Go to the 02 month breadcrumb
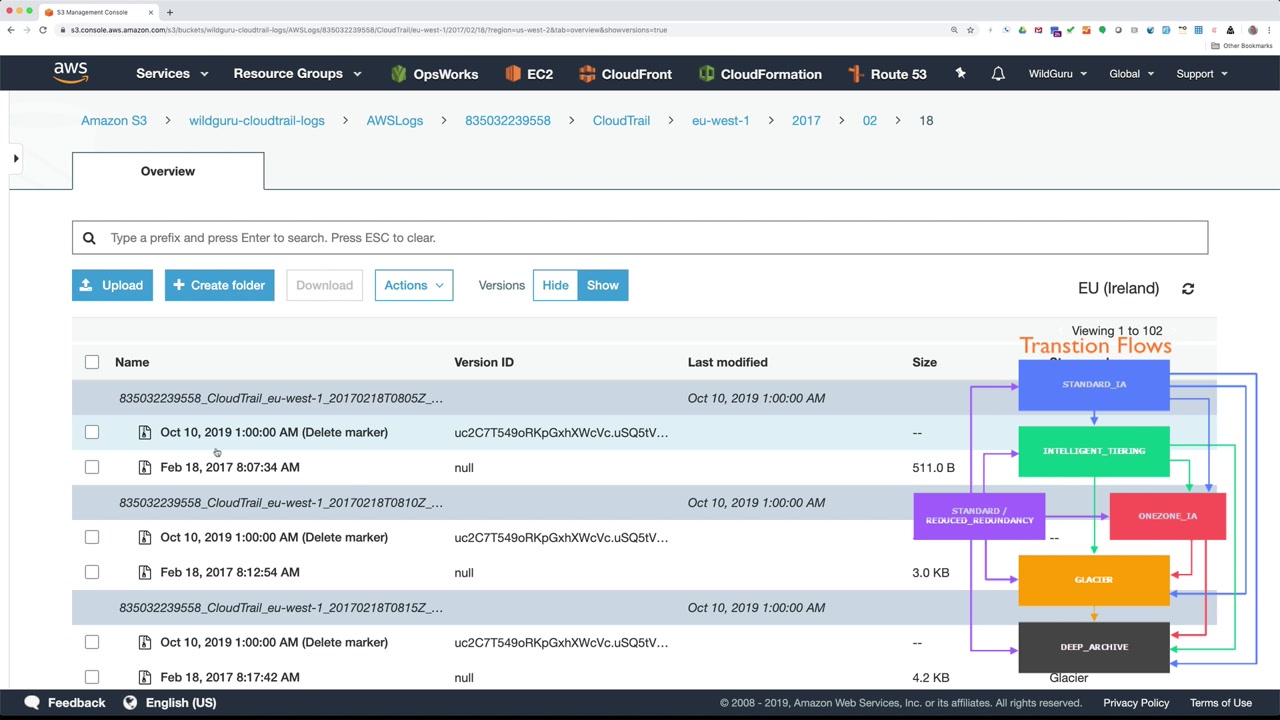The height and width of the screenshot is (720, 1280). coord(870,120)
